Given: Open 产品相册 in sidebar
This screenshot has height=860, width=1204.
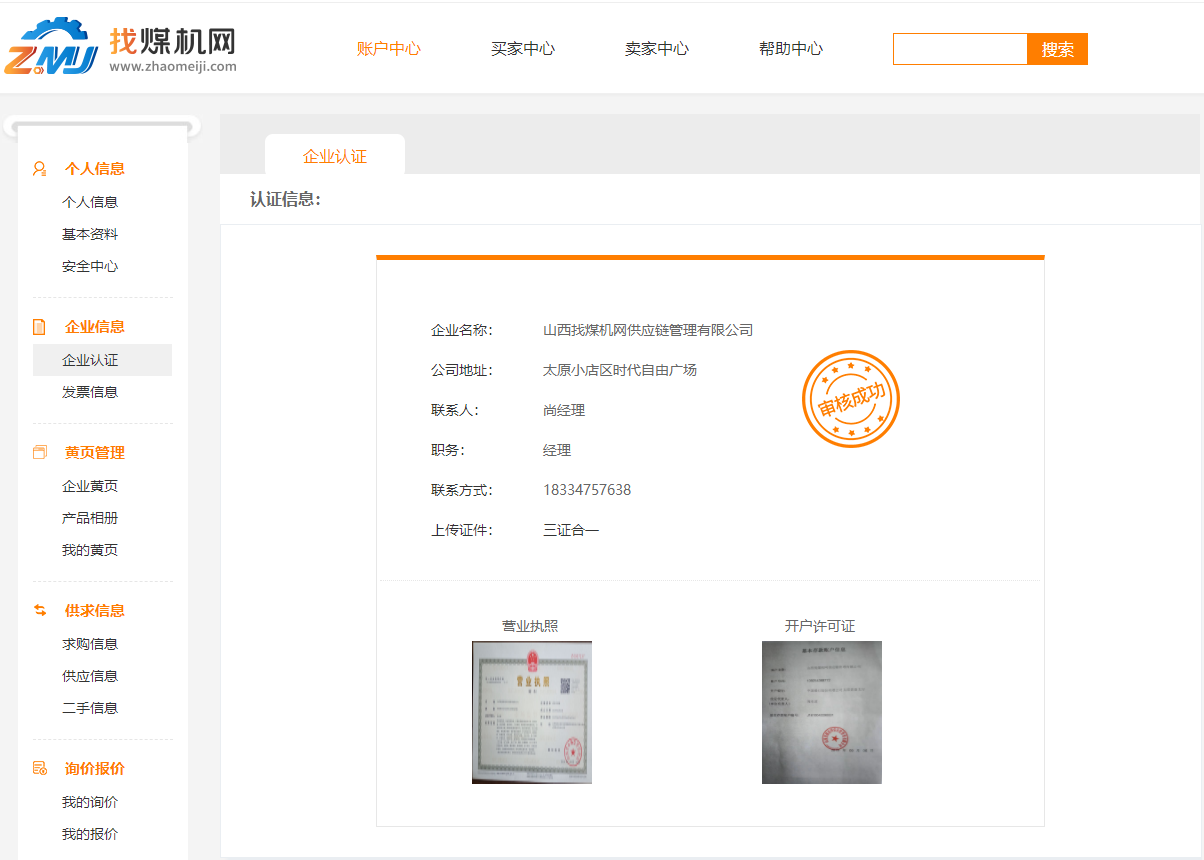Looking at the screenshot, I should pyautogui.click(x=90, y=518).
